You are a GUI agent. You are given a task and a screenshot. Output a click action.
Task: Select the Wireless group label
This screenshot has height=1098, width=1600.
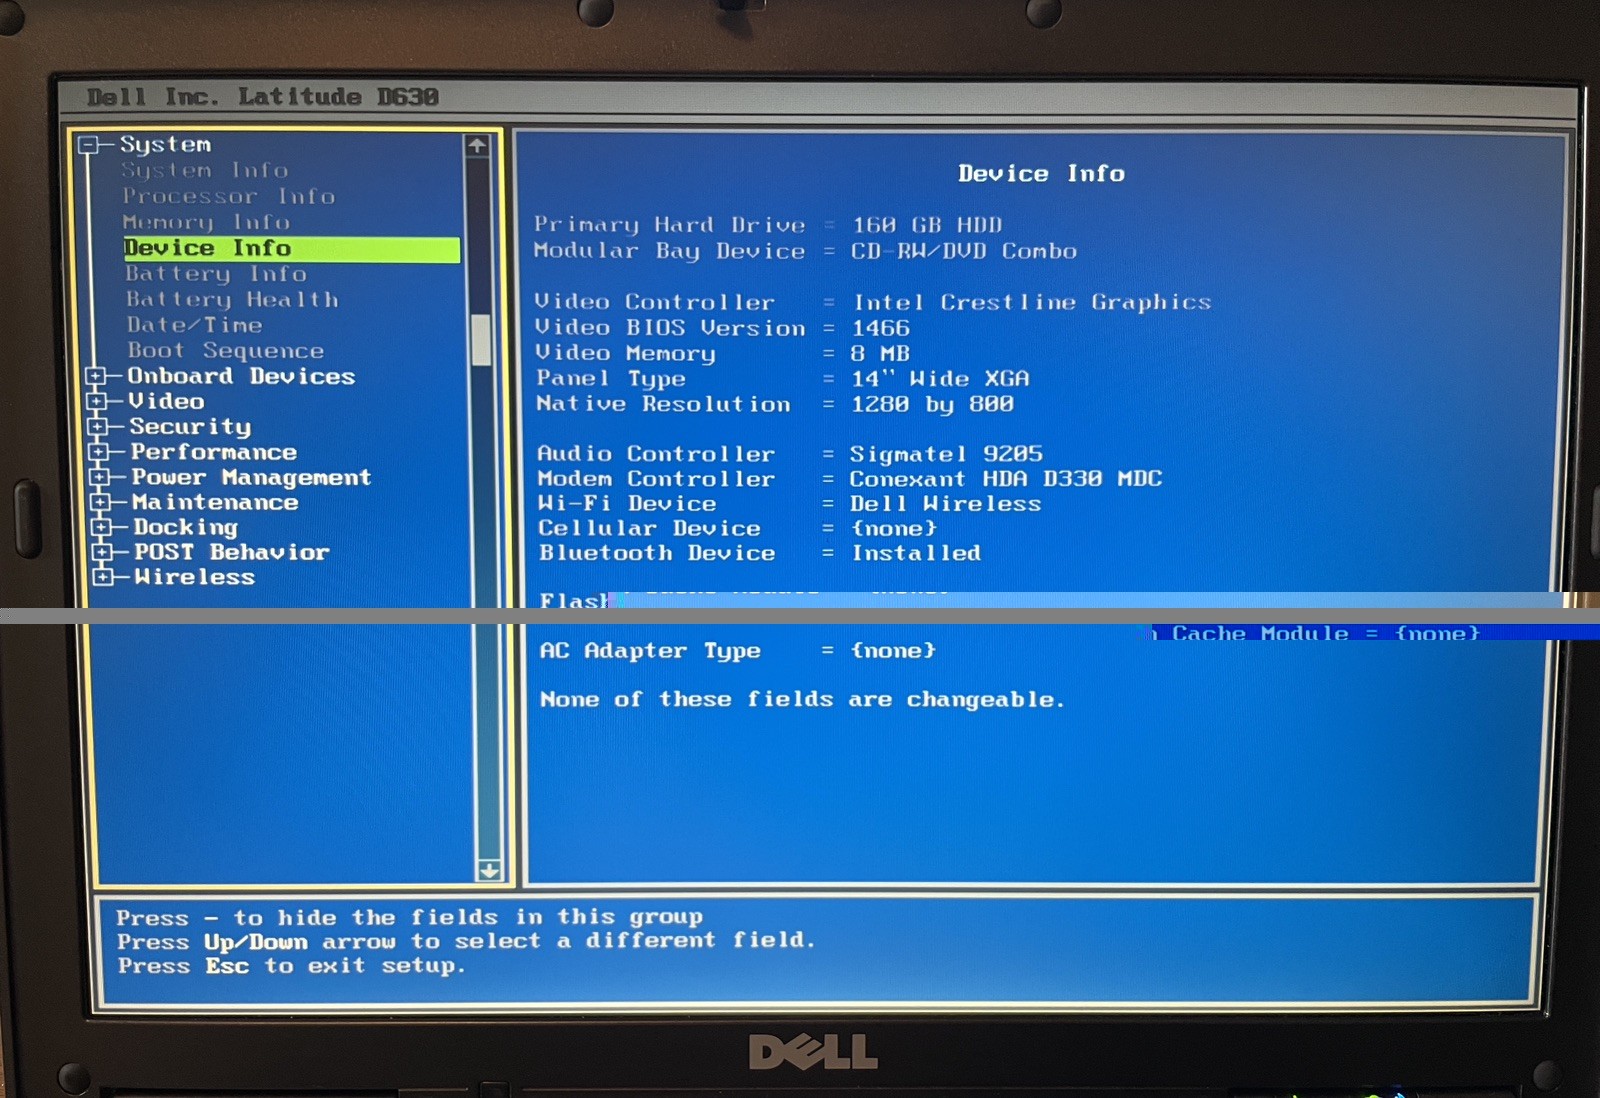click(195, 577)
